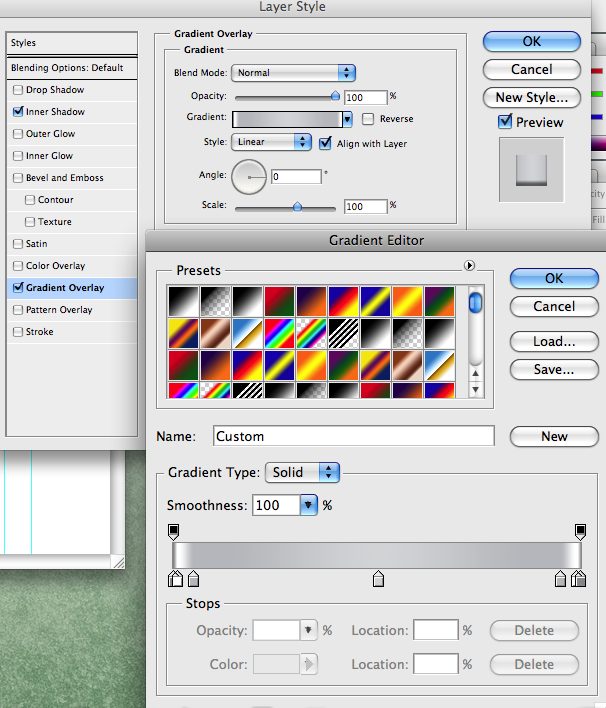Select Blending Options: Default in the list
606x708 pixels.
72,68
